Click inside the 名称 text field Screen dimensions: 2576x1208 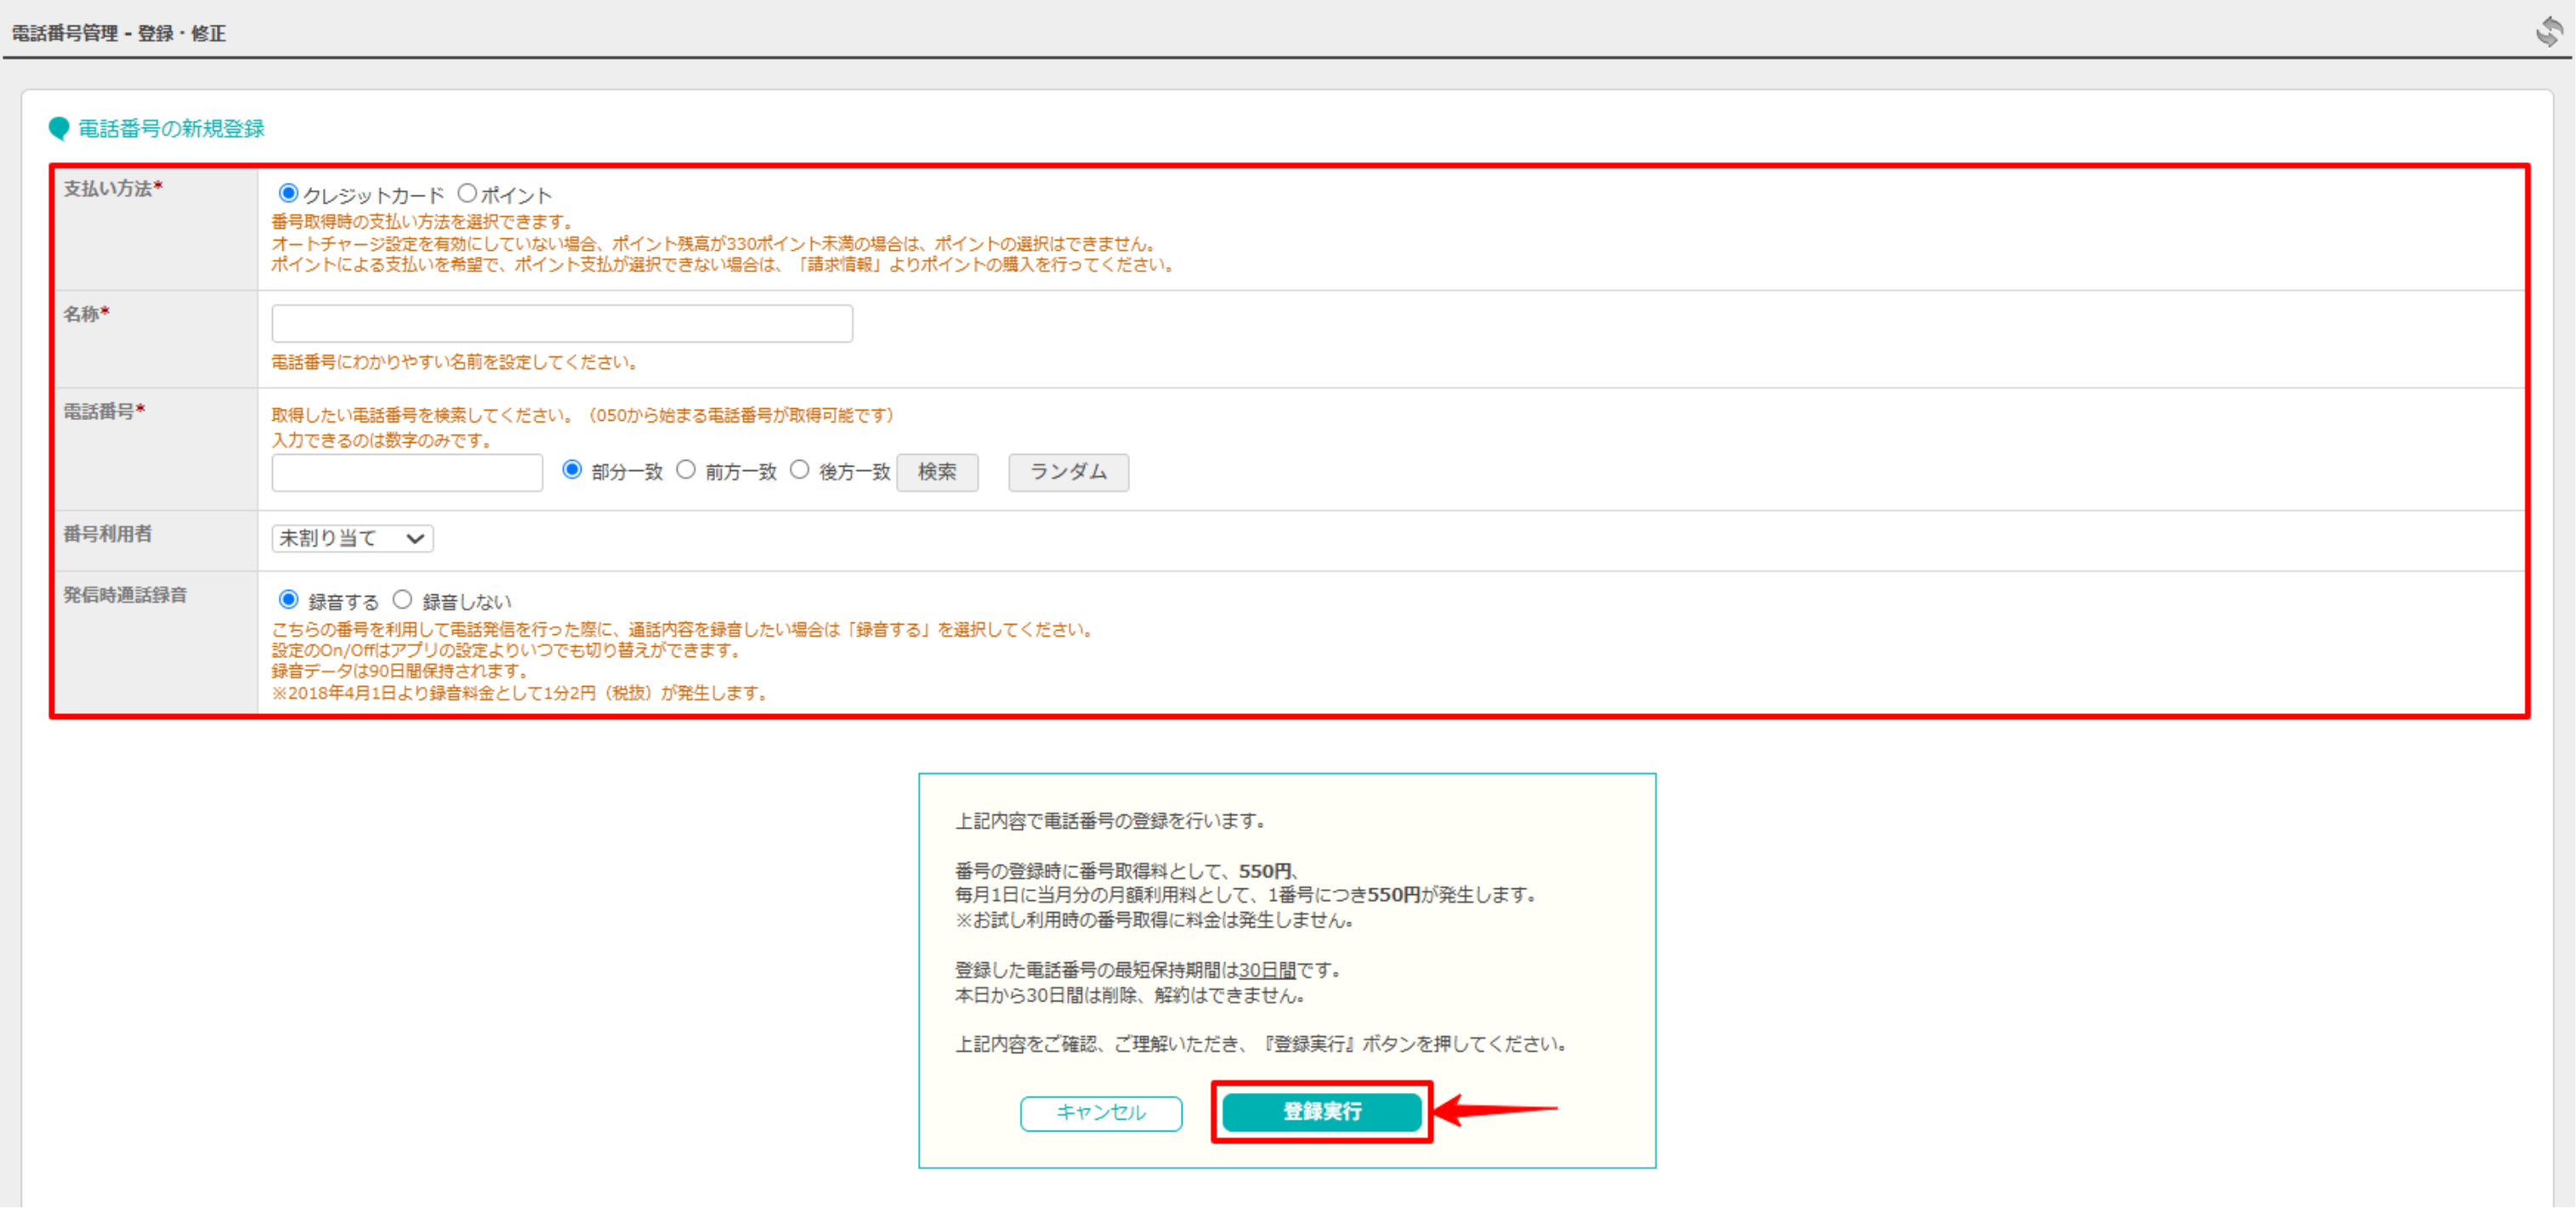coord(560,322)
